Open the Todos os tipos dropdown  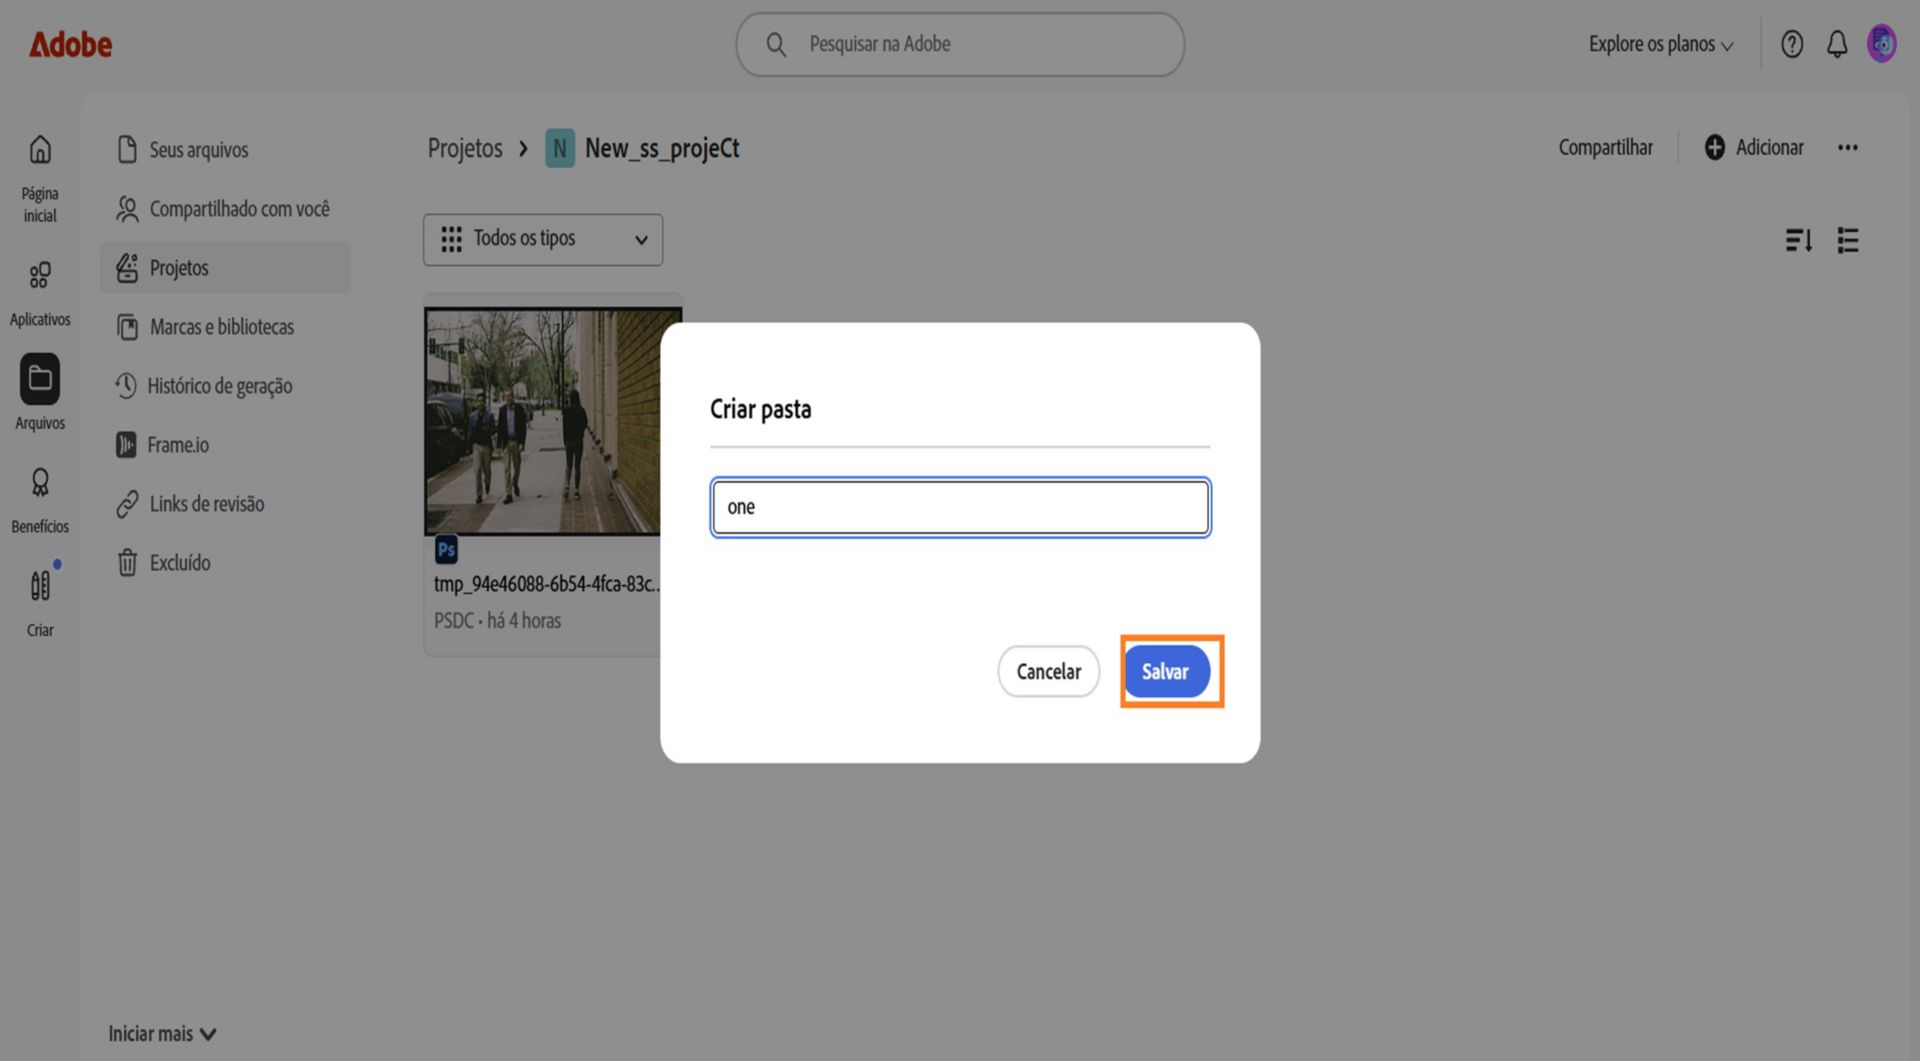pyautogui.click(x=543, y=239)
